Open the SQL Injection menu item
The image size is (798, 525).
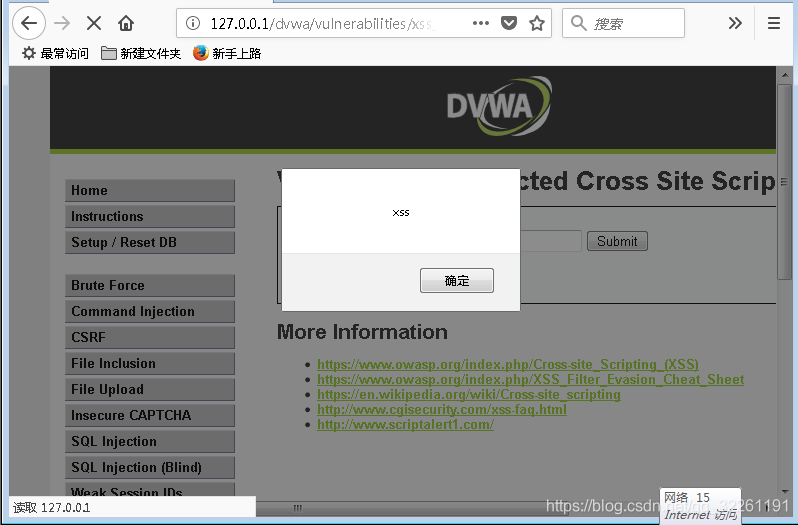[x=150, y=441]
